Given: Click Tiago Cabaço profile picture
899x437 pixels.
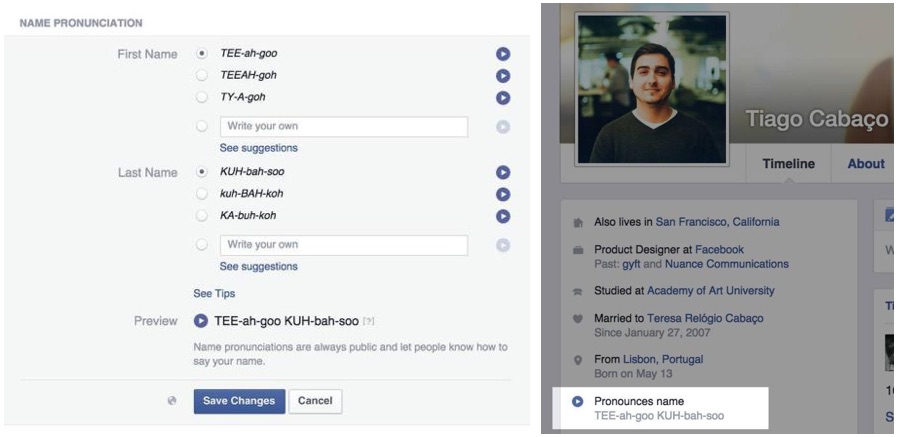Looking at the screenshot, I should 652,89.
